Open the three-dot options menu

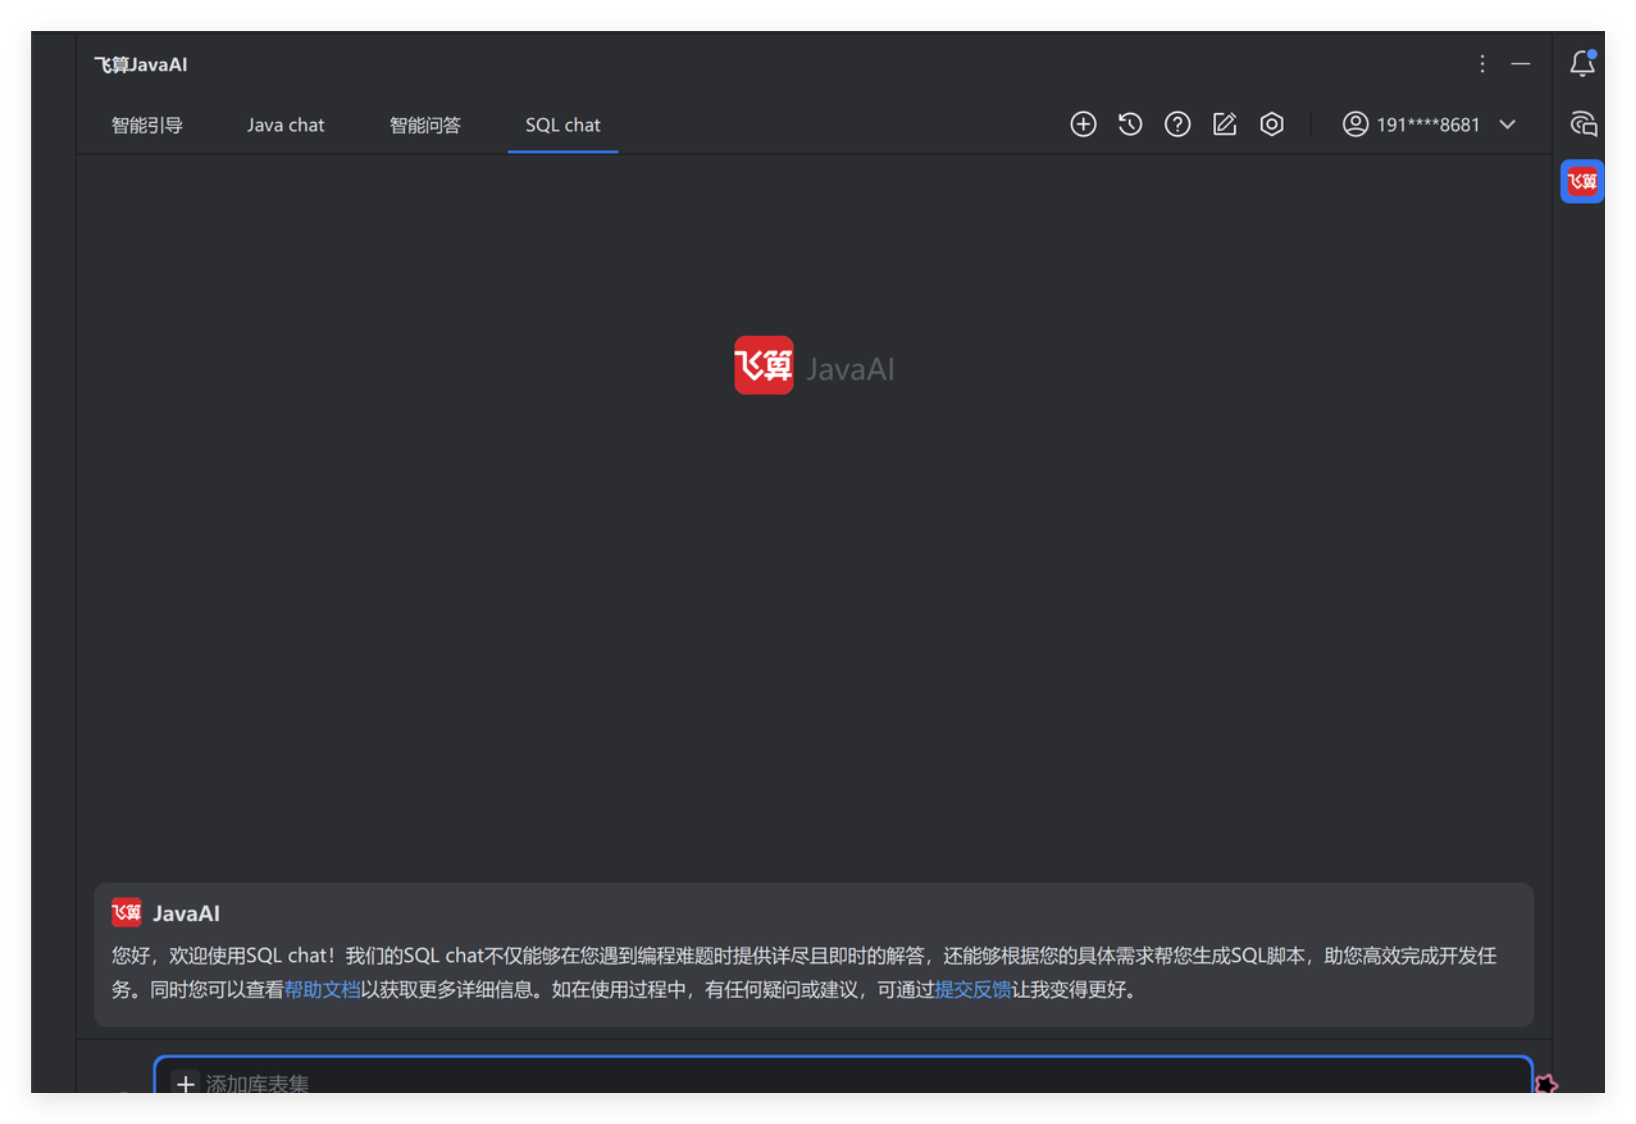(x=1482, y=64)
